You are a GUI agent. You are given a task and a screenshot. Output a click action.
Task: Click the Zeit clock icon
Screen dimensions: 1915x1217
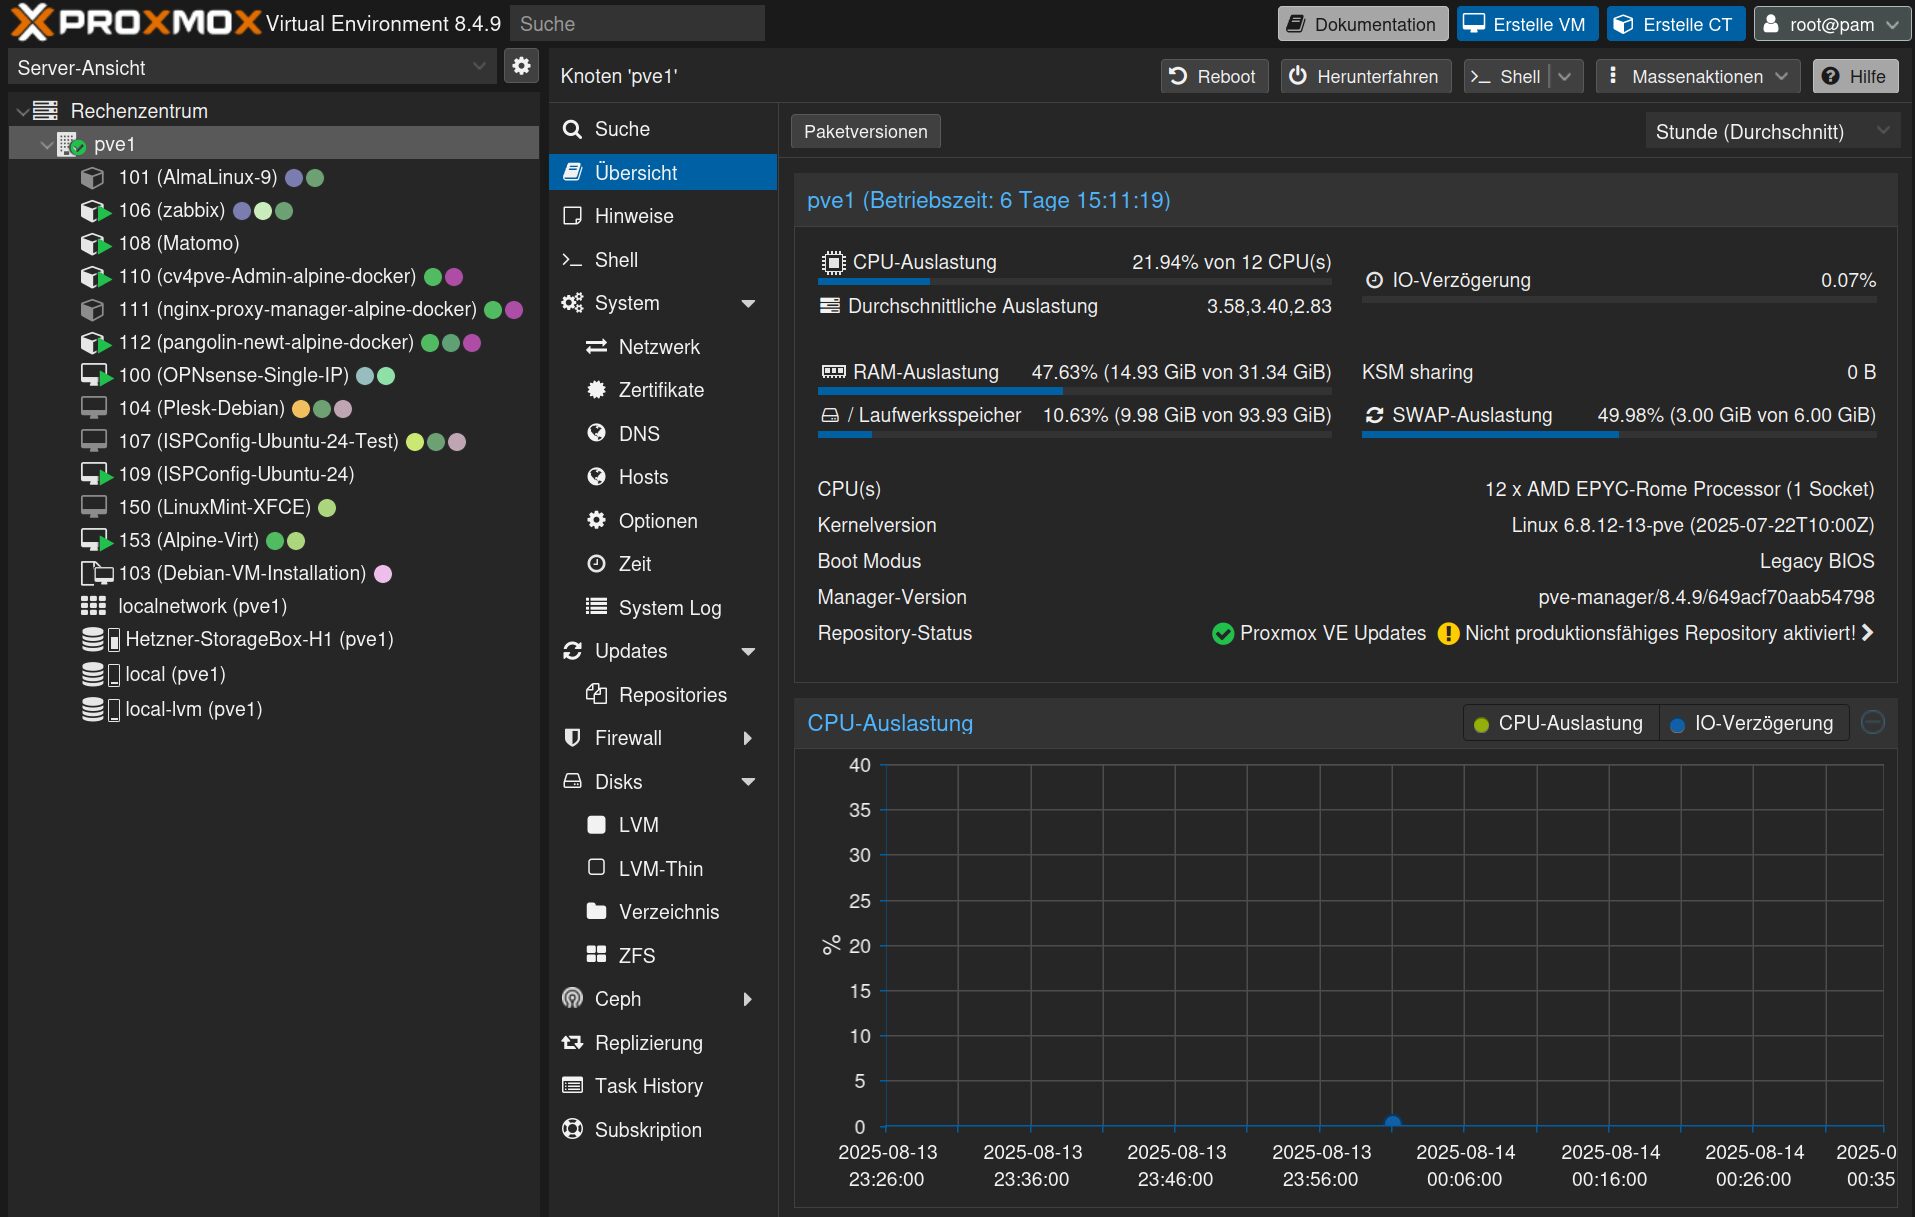596,564
